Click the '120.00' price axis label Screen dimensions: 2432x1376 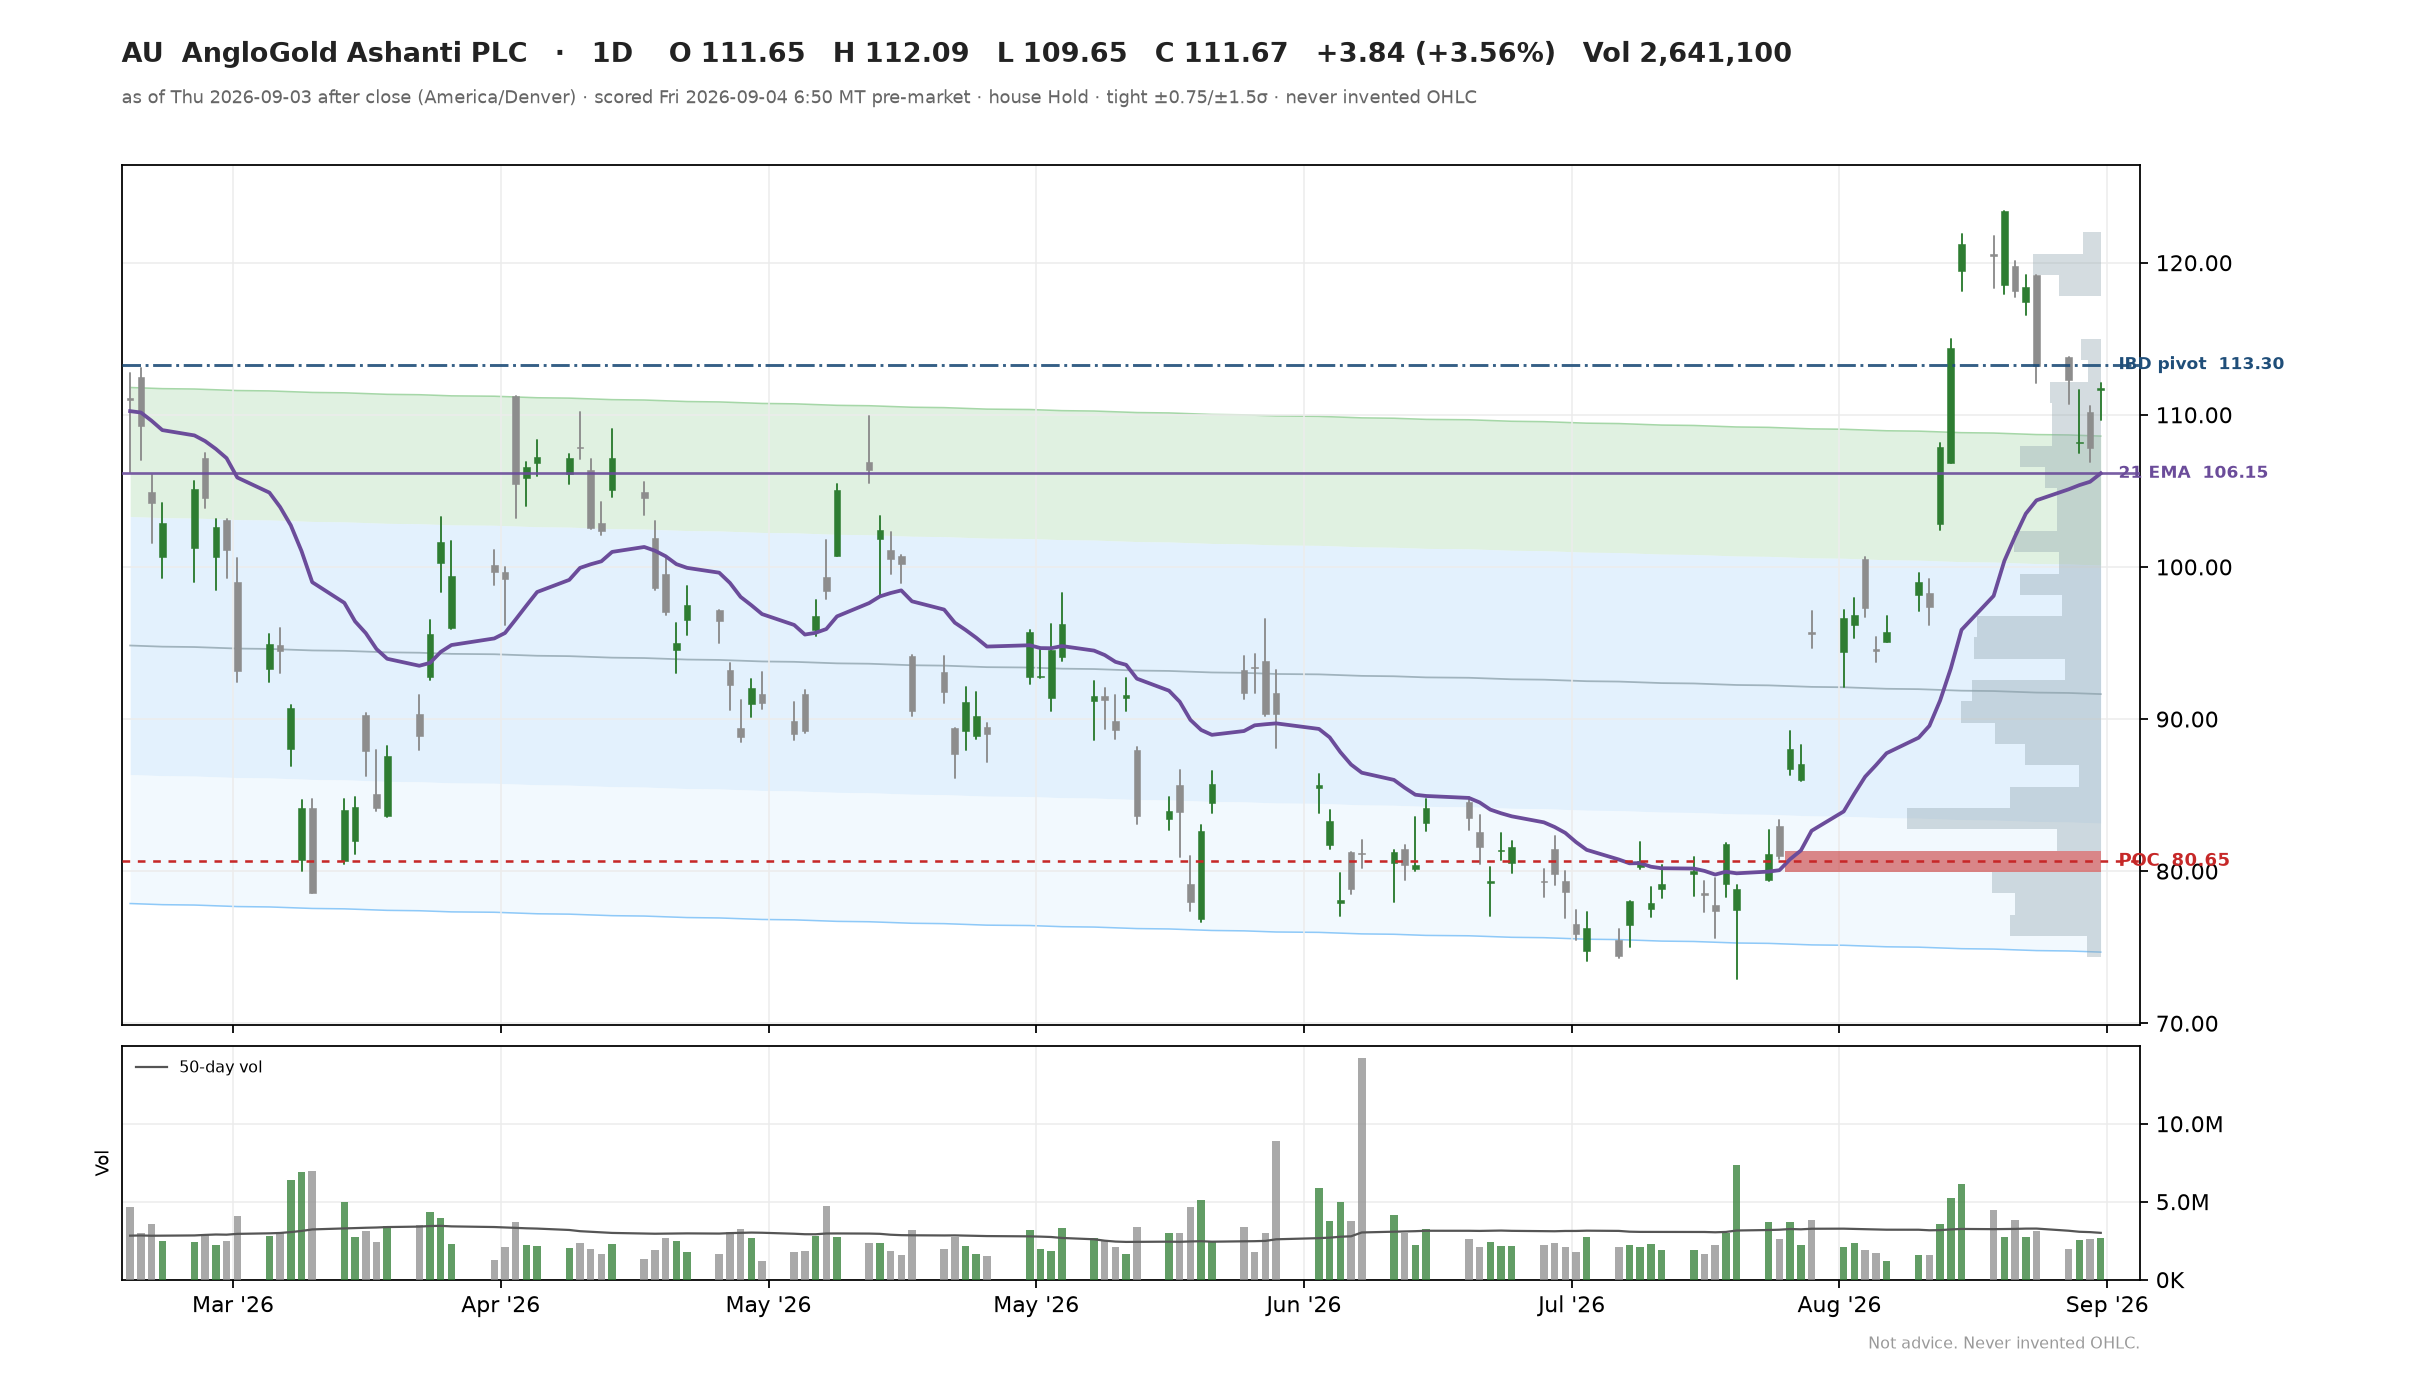pos(2194,264)
